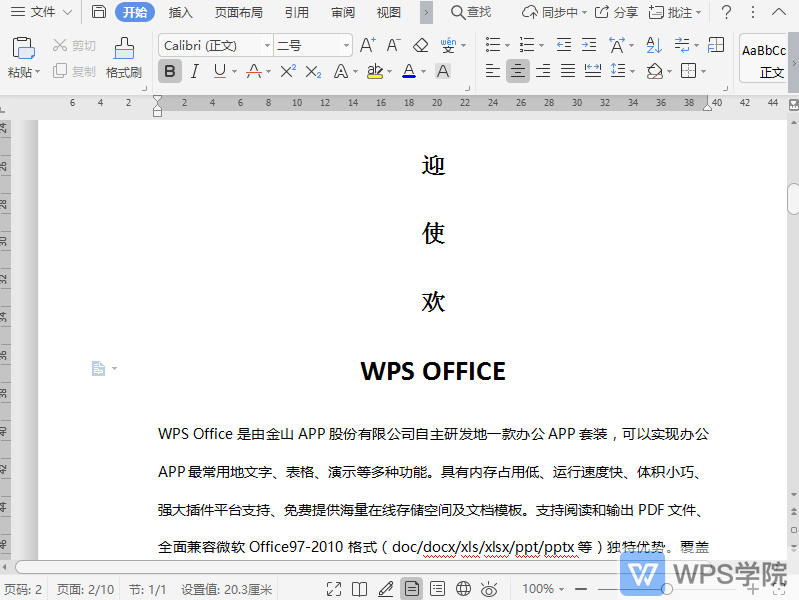
Task: Open the 页面布局 tab
Action: coord(239,12)
